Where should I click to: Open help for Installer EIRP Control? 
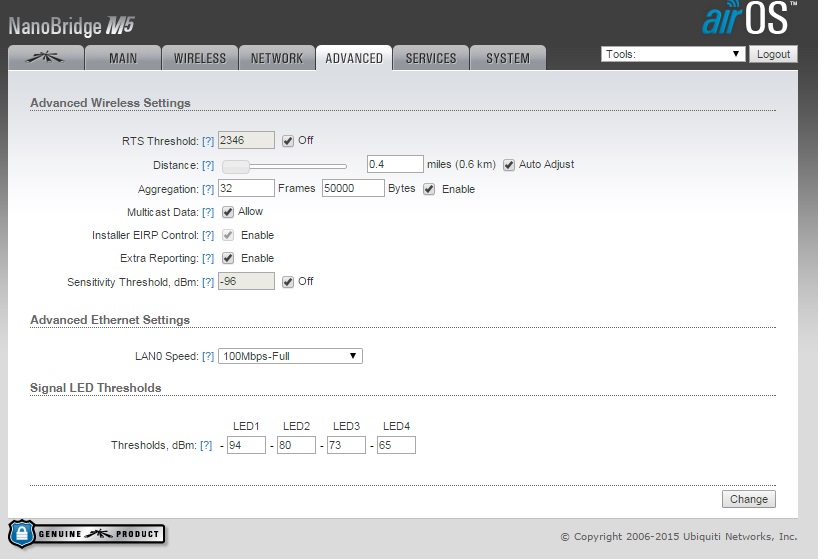208,235
